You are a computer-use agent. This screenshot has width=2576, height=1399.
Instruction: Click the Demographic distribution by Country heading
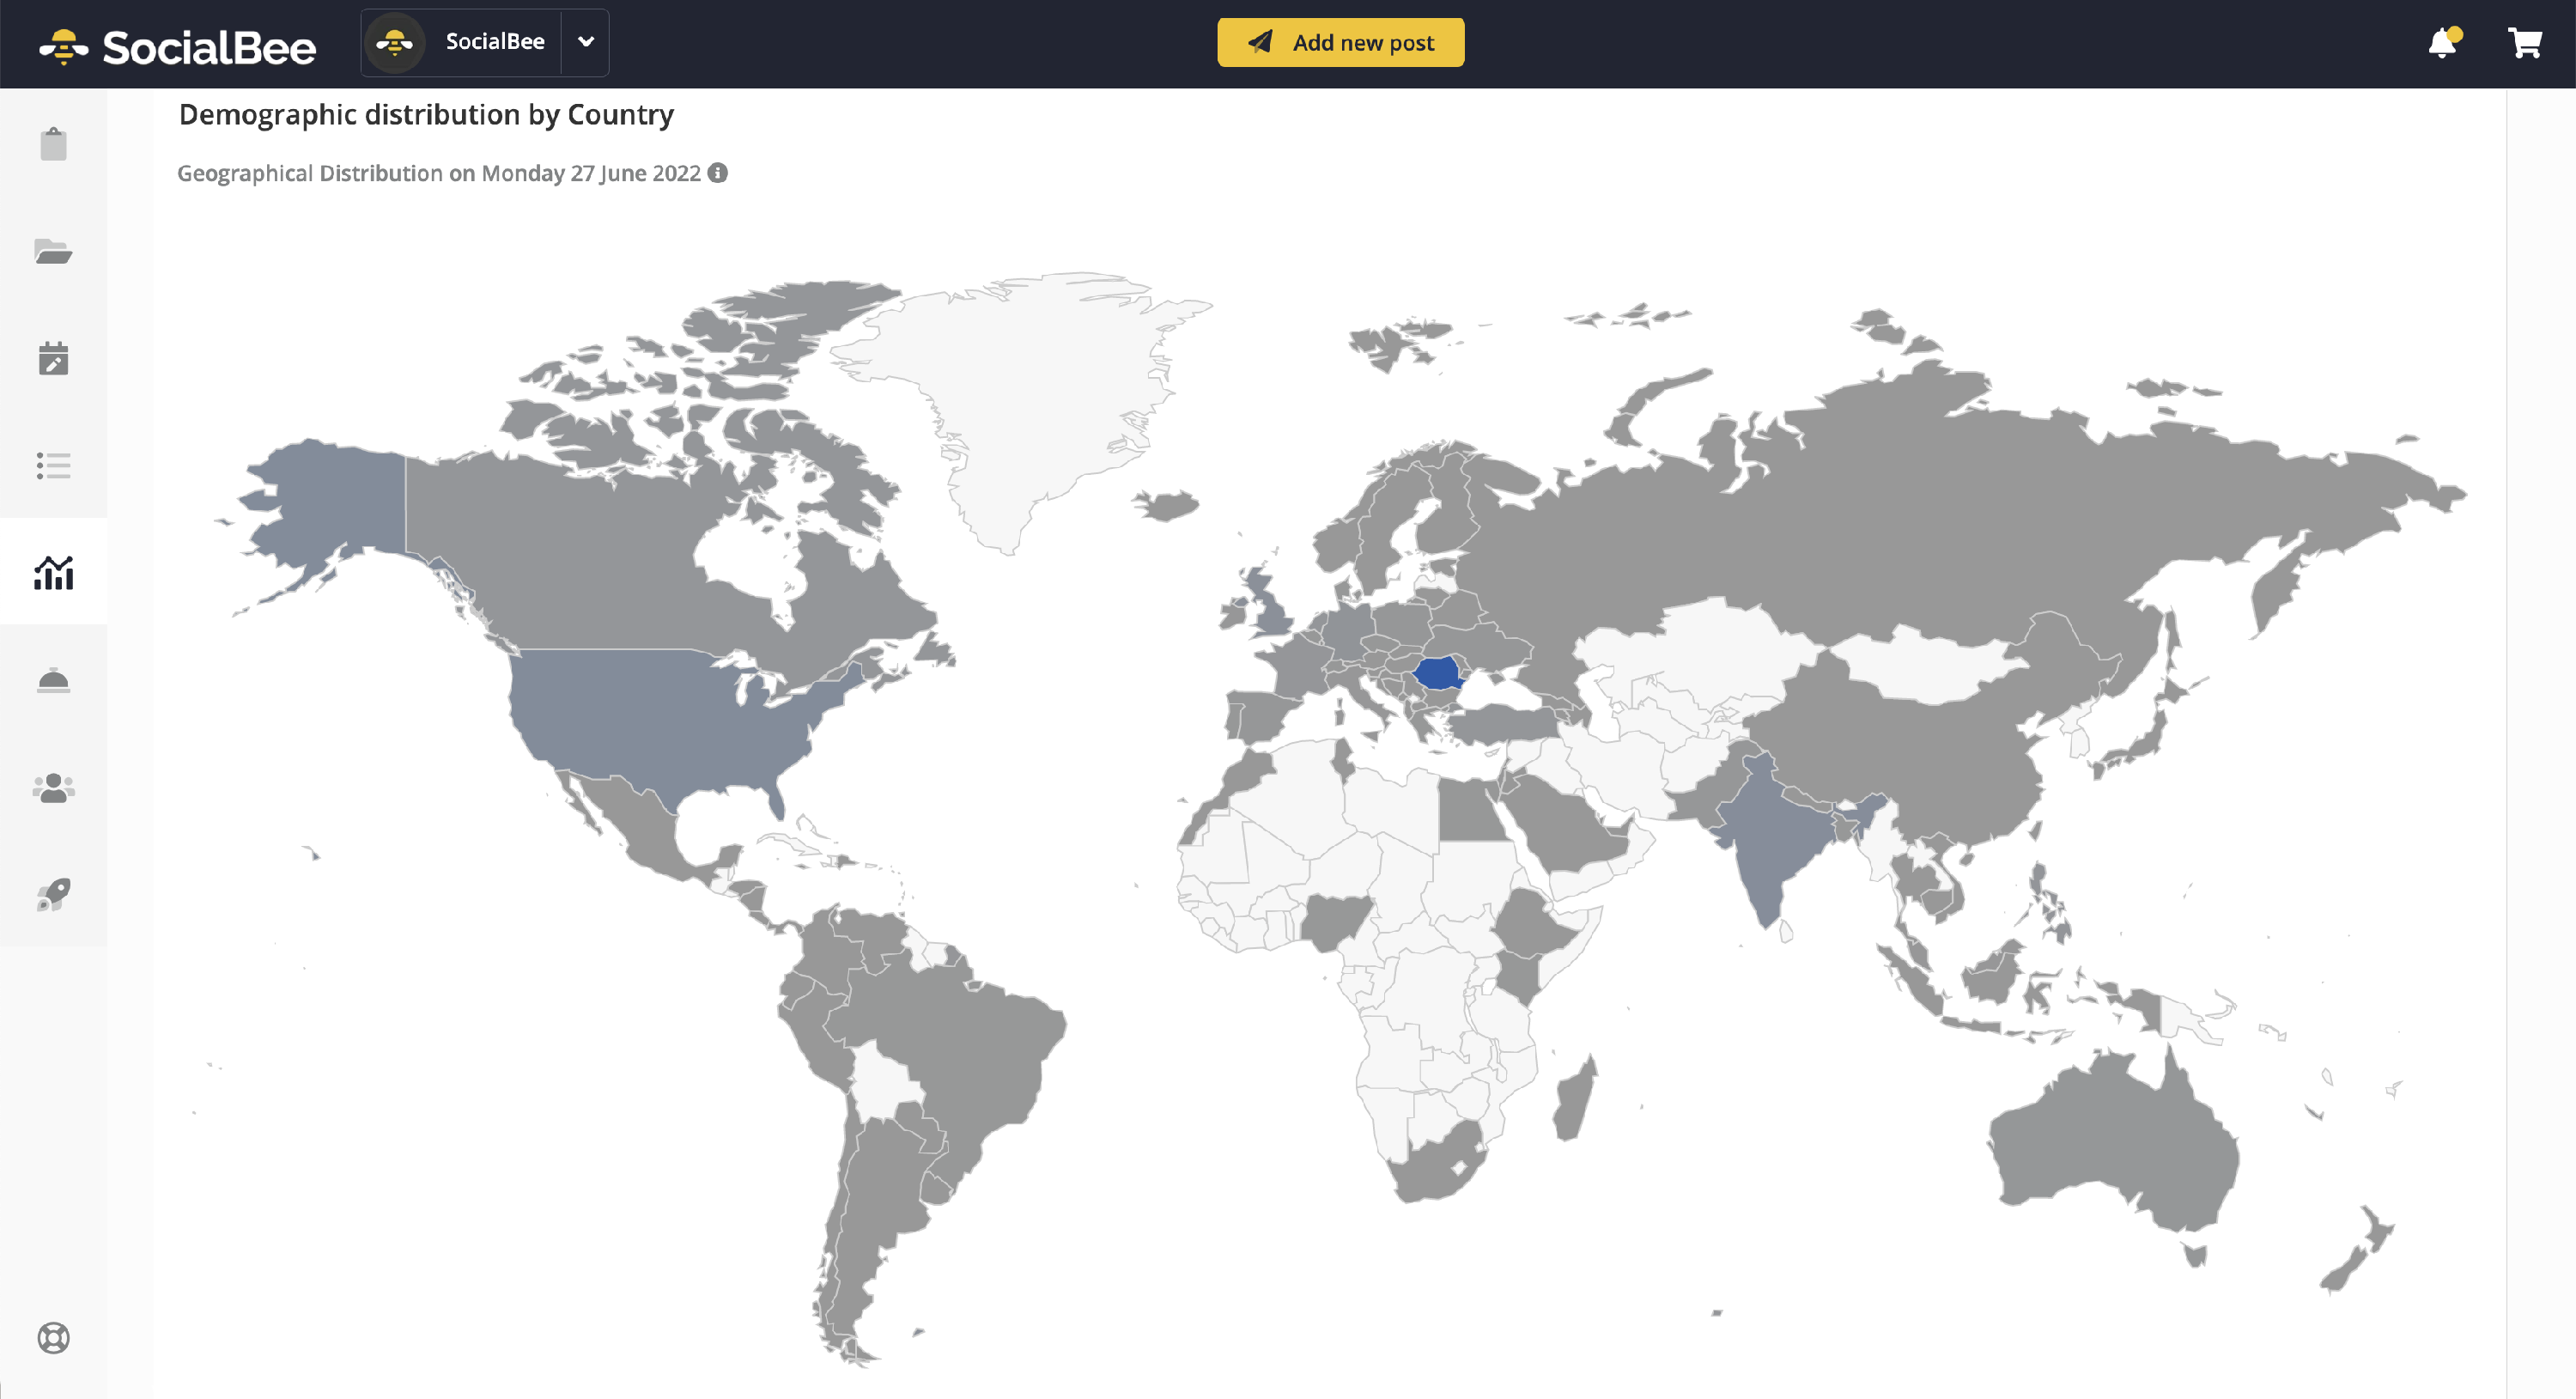tap(426, 115)
